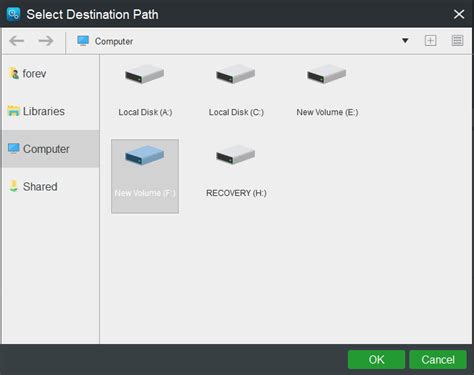The width and height of the screenshot is (474, 375).
Task: Create a new folder with the plus icon
Action: pyautogui.click(x=430, y=41)
